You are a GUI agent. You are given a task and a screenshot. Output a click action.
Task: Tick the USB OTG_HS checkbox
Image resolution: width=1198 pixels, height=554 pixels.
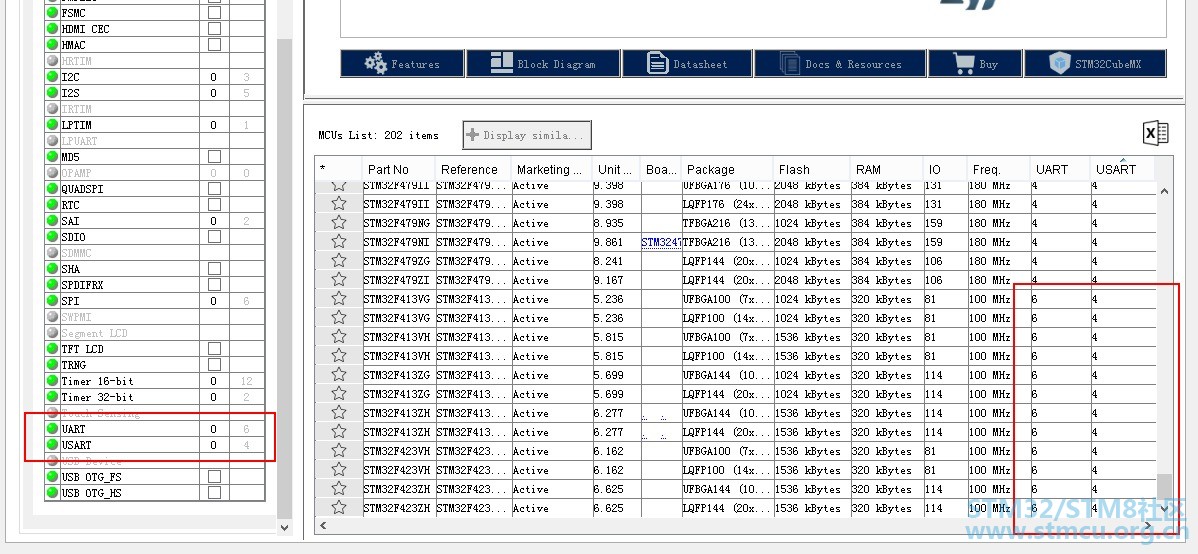(215, 493)
